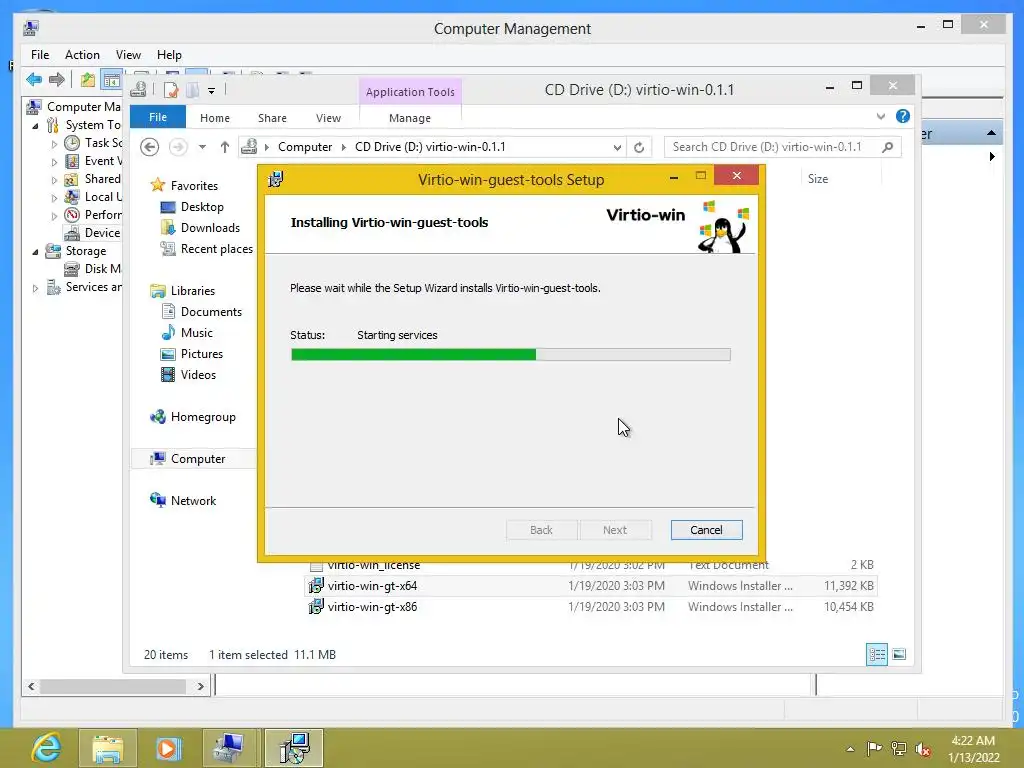Switch to the installer taskbar button
This screenshot has height=768, width=1024.
coord(294,748)
